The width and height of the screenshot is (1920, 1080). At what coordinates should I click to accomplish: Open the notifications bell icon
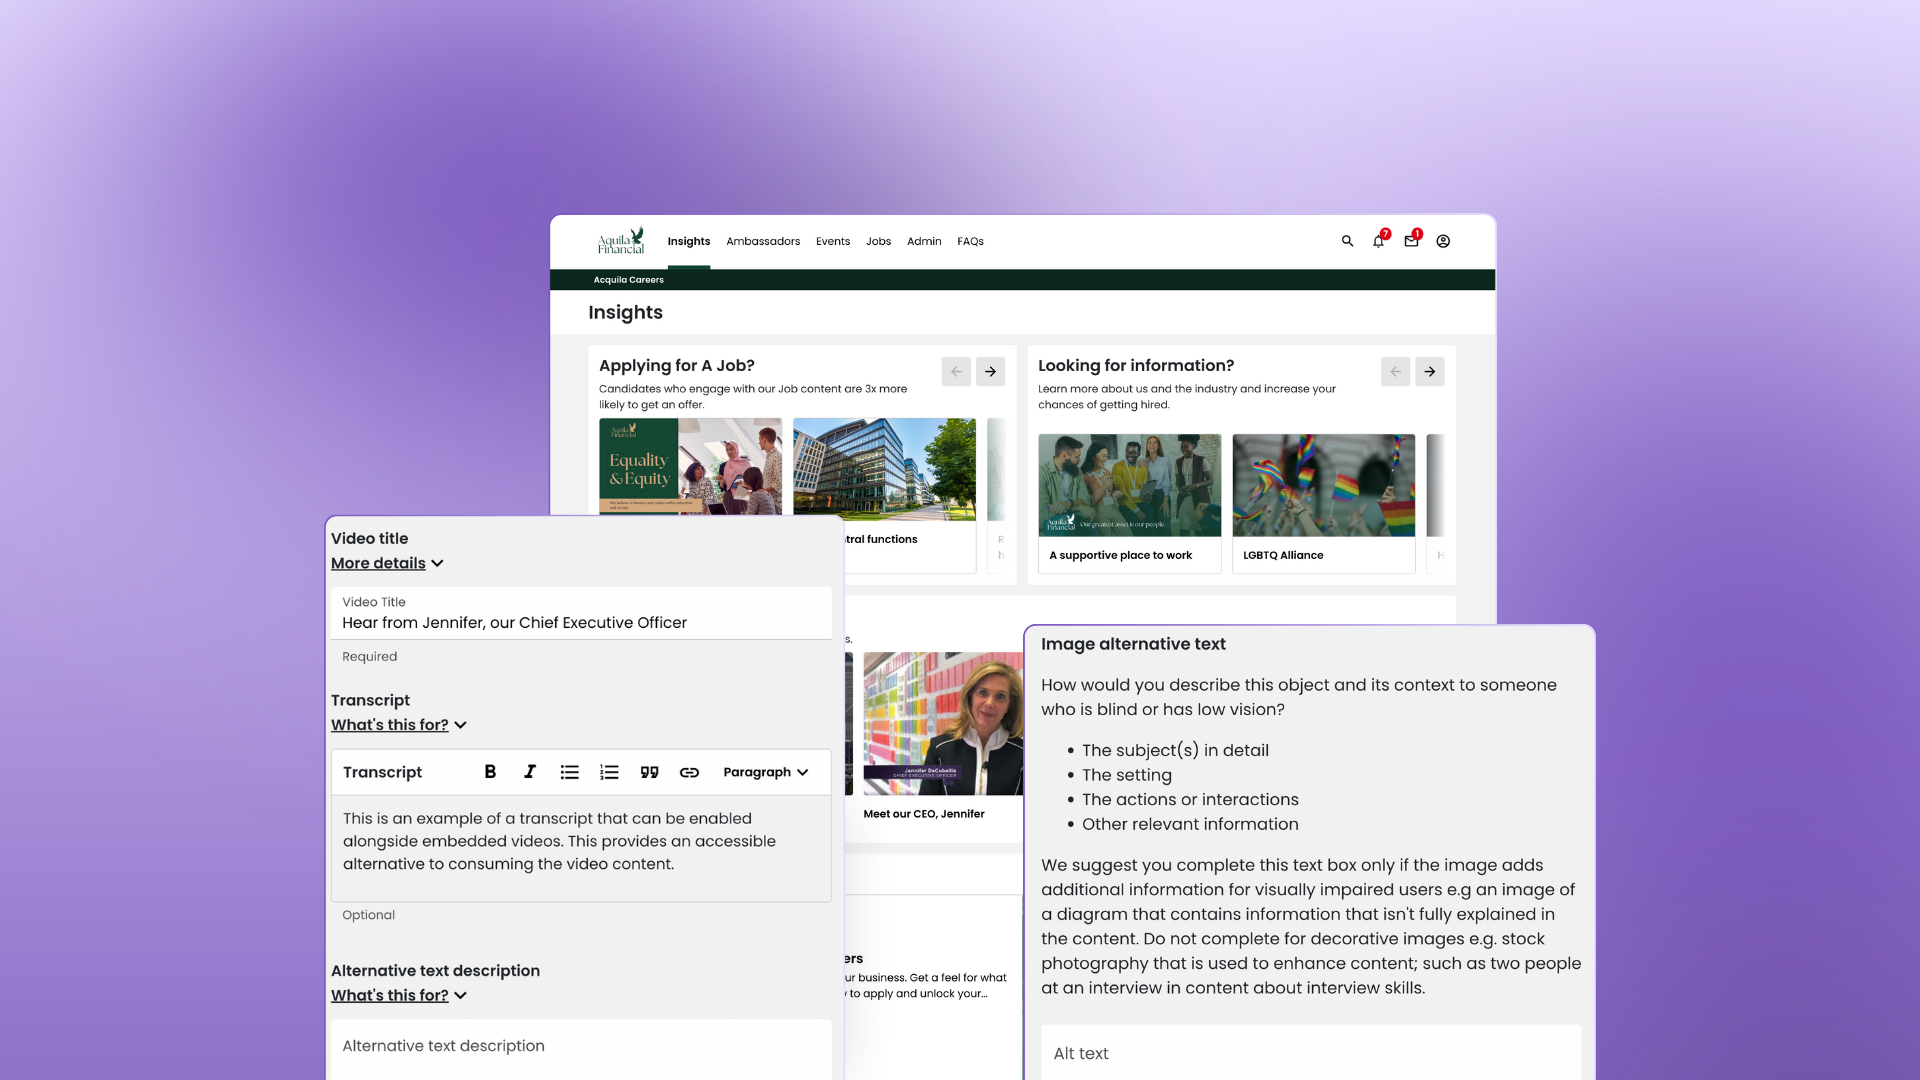point(1379,241)
